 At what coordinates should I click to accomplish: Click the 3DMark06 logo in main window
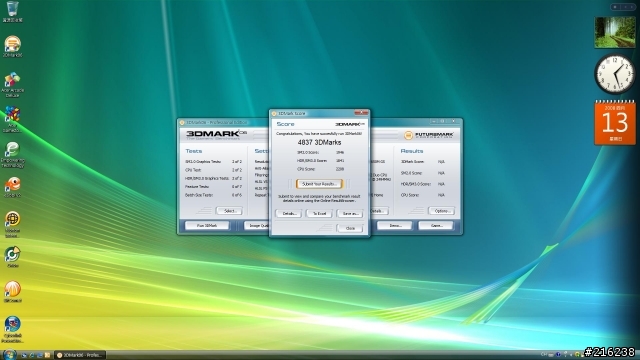(216, 135)
